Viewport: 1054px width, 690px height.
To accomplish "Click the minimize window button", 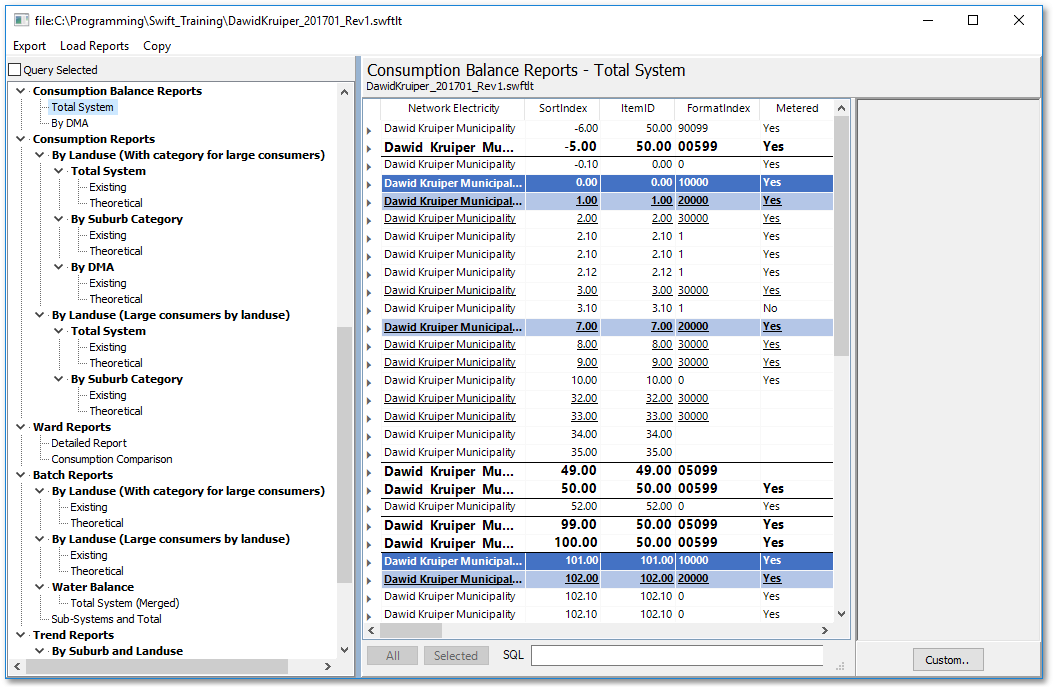I will pyautogui.click(x=928, y=20).
